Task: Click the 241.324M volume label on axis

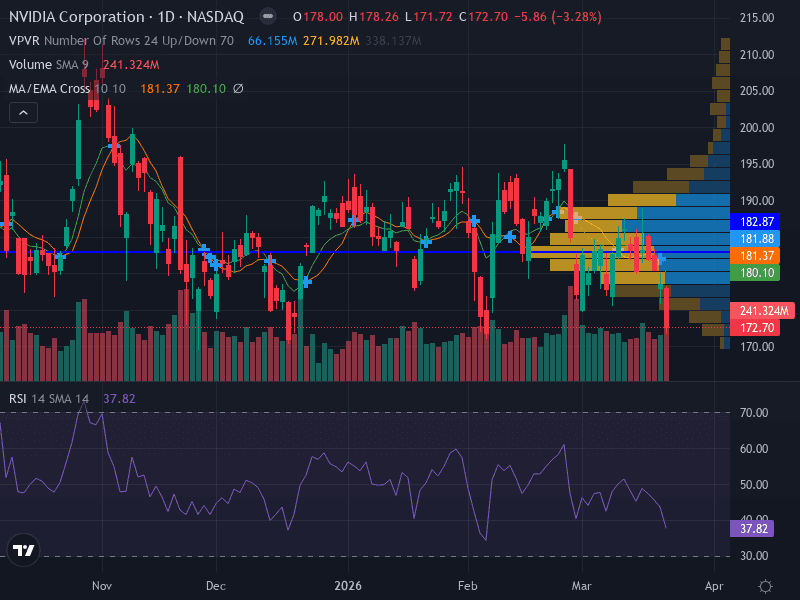Action: (x=762, y=311)
